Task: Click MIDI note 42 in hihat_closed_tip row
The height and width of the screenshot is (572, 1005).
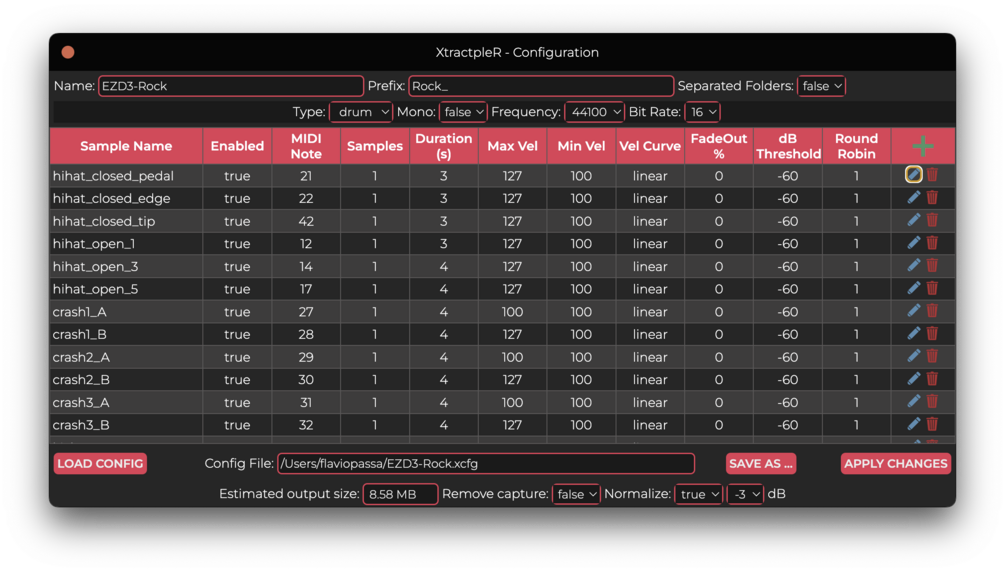Action: [x=306, y=221]
